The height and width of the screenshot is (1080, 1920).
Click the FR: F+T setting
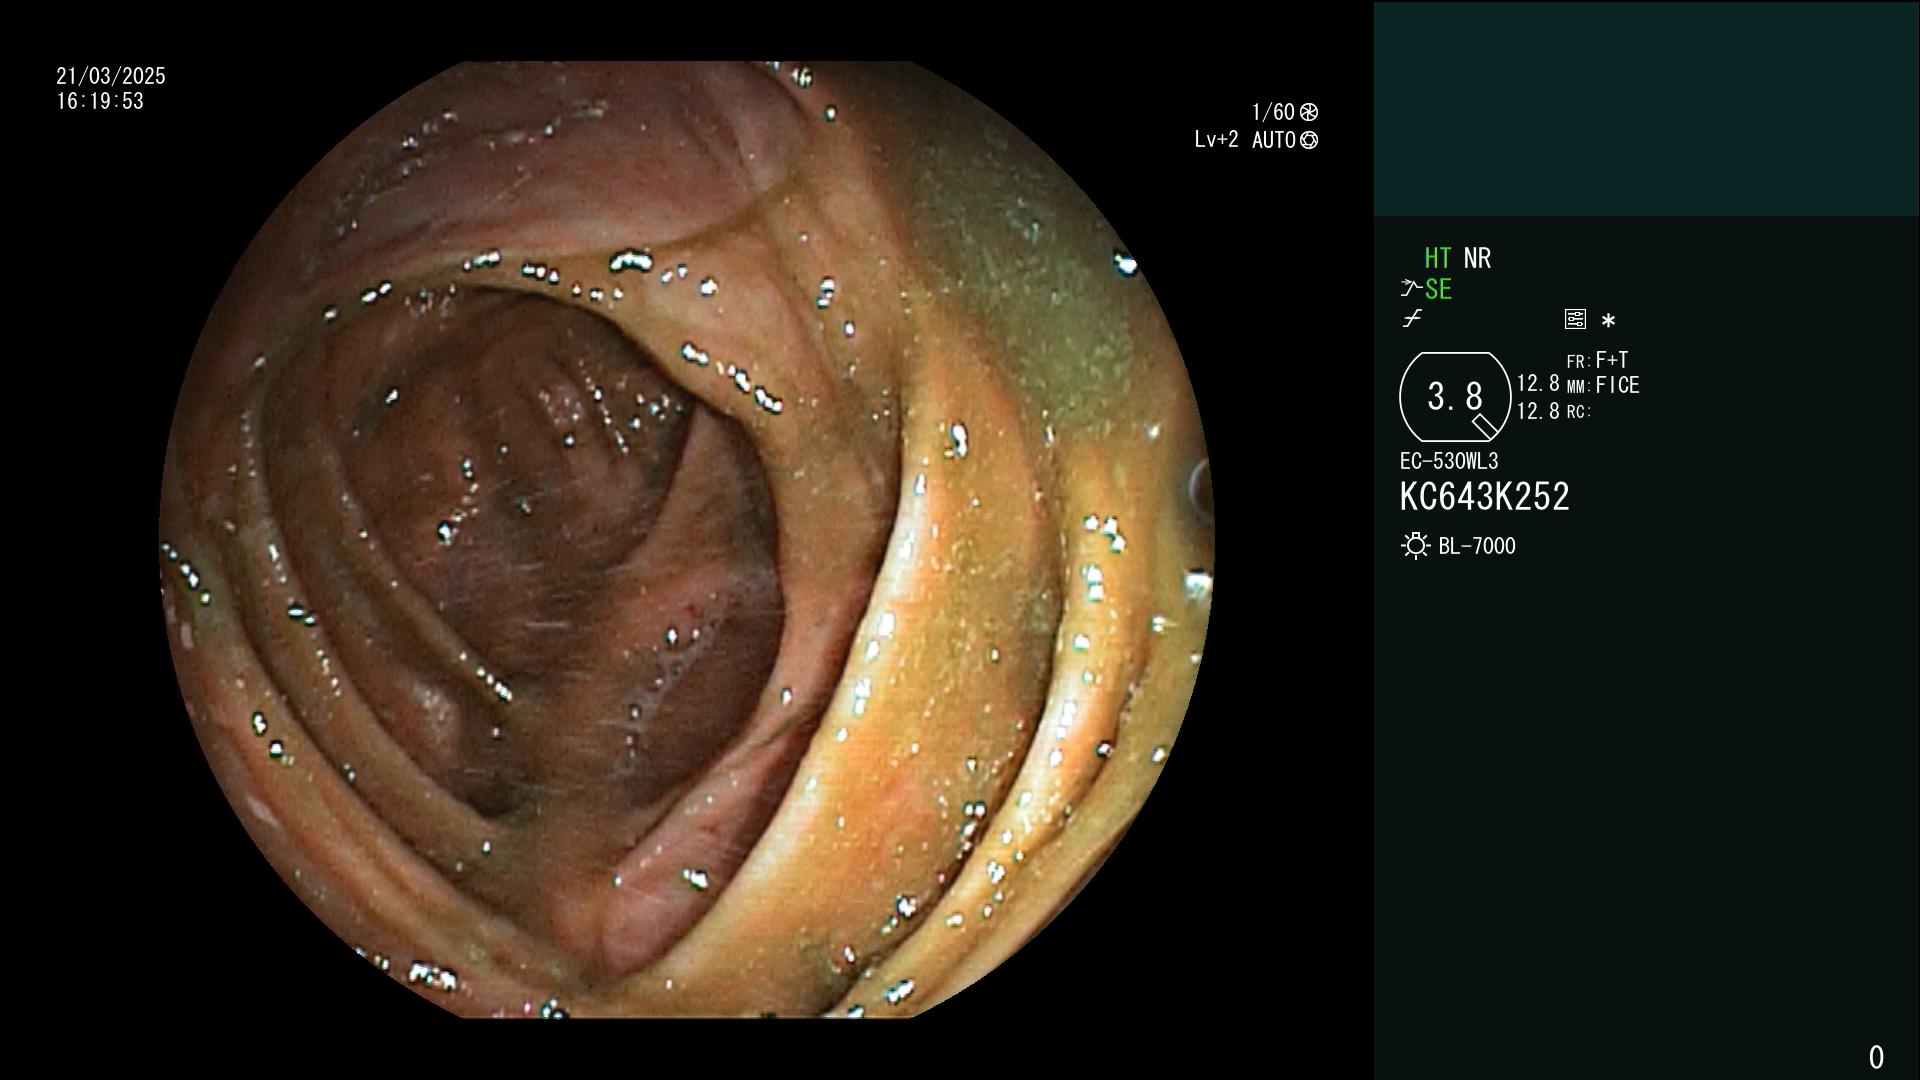(x=1597, y=360)
